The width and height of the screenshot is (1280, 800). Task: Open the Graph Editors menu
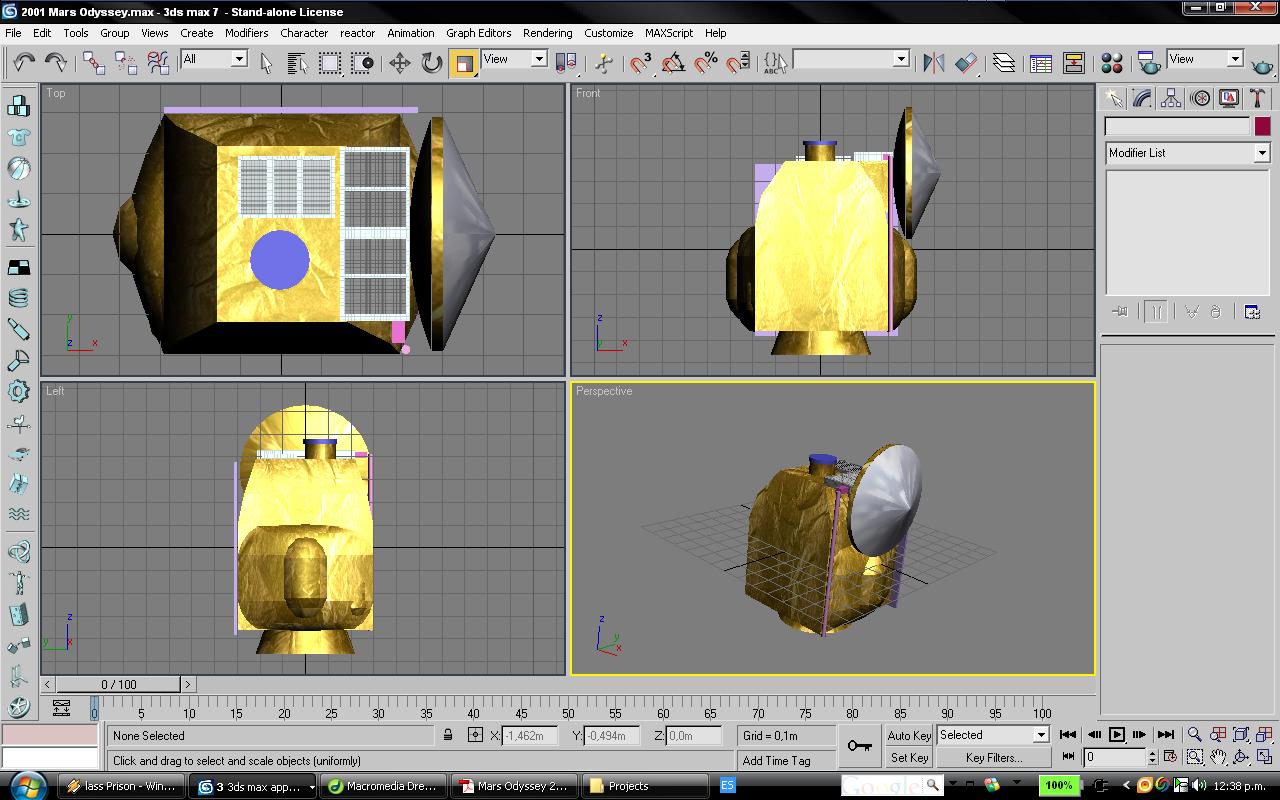tap(478, 33)
